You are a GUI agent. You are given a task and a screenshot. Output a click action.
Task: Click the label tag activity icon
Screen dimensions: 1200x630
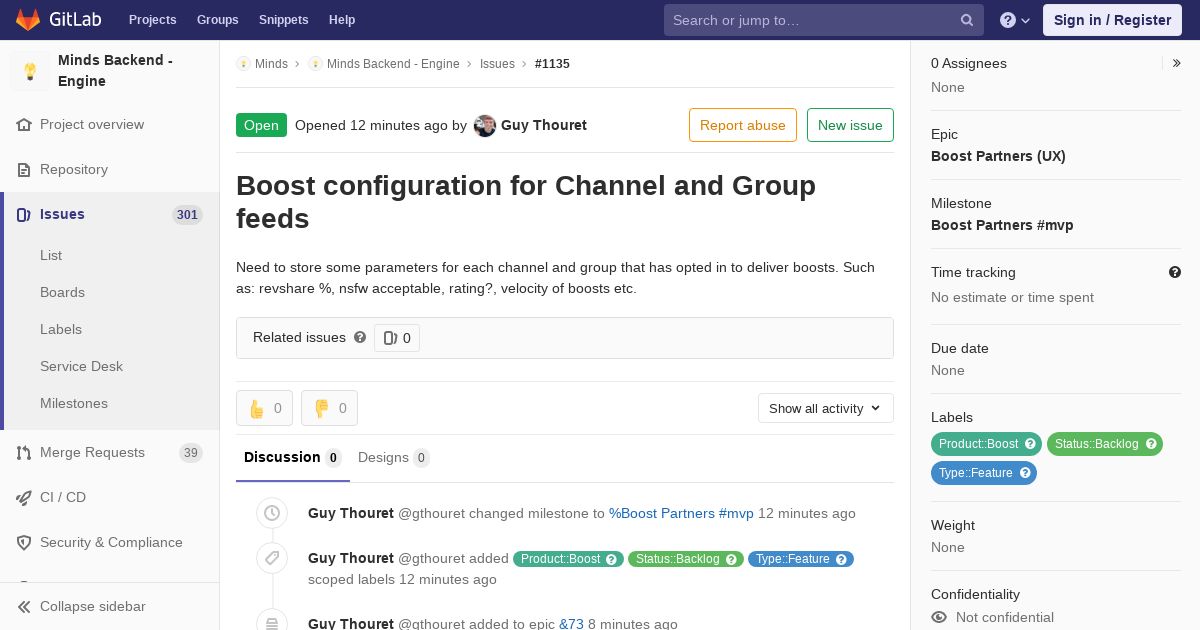tap(272, 558)
